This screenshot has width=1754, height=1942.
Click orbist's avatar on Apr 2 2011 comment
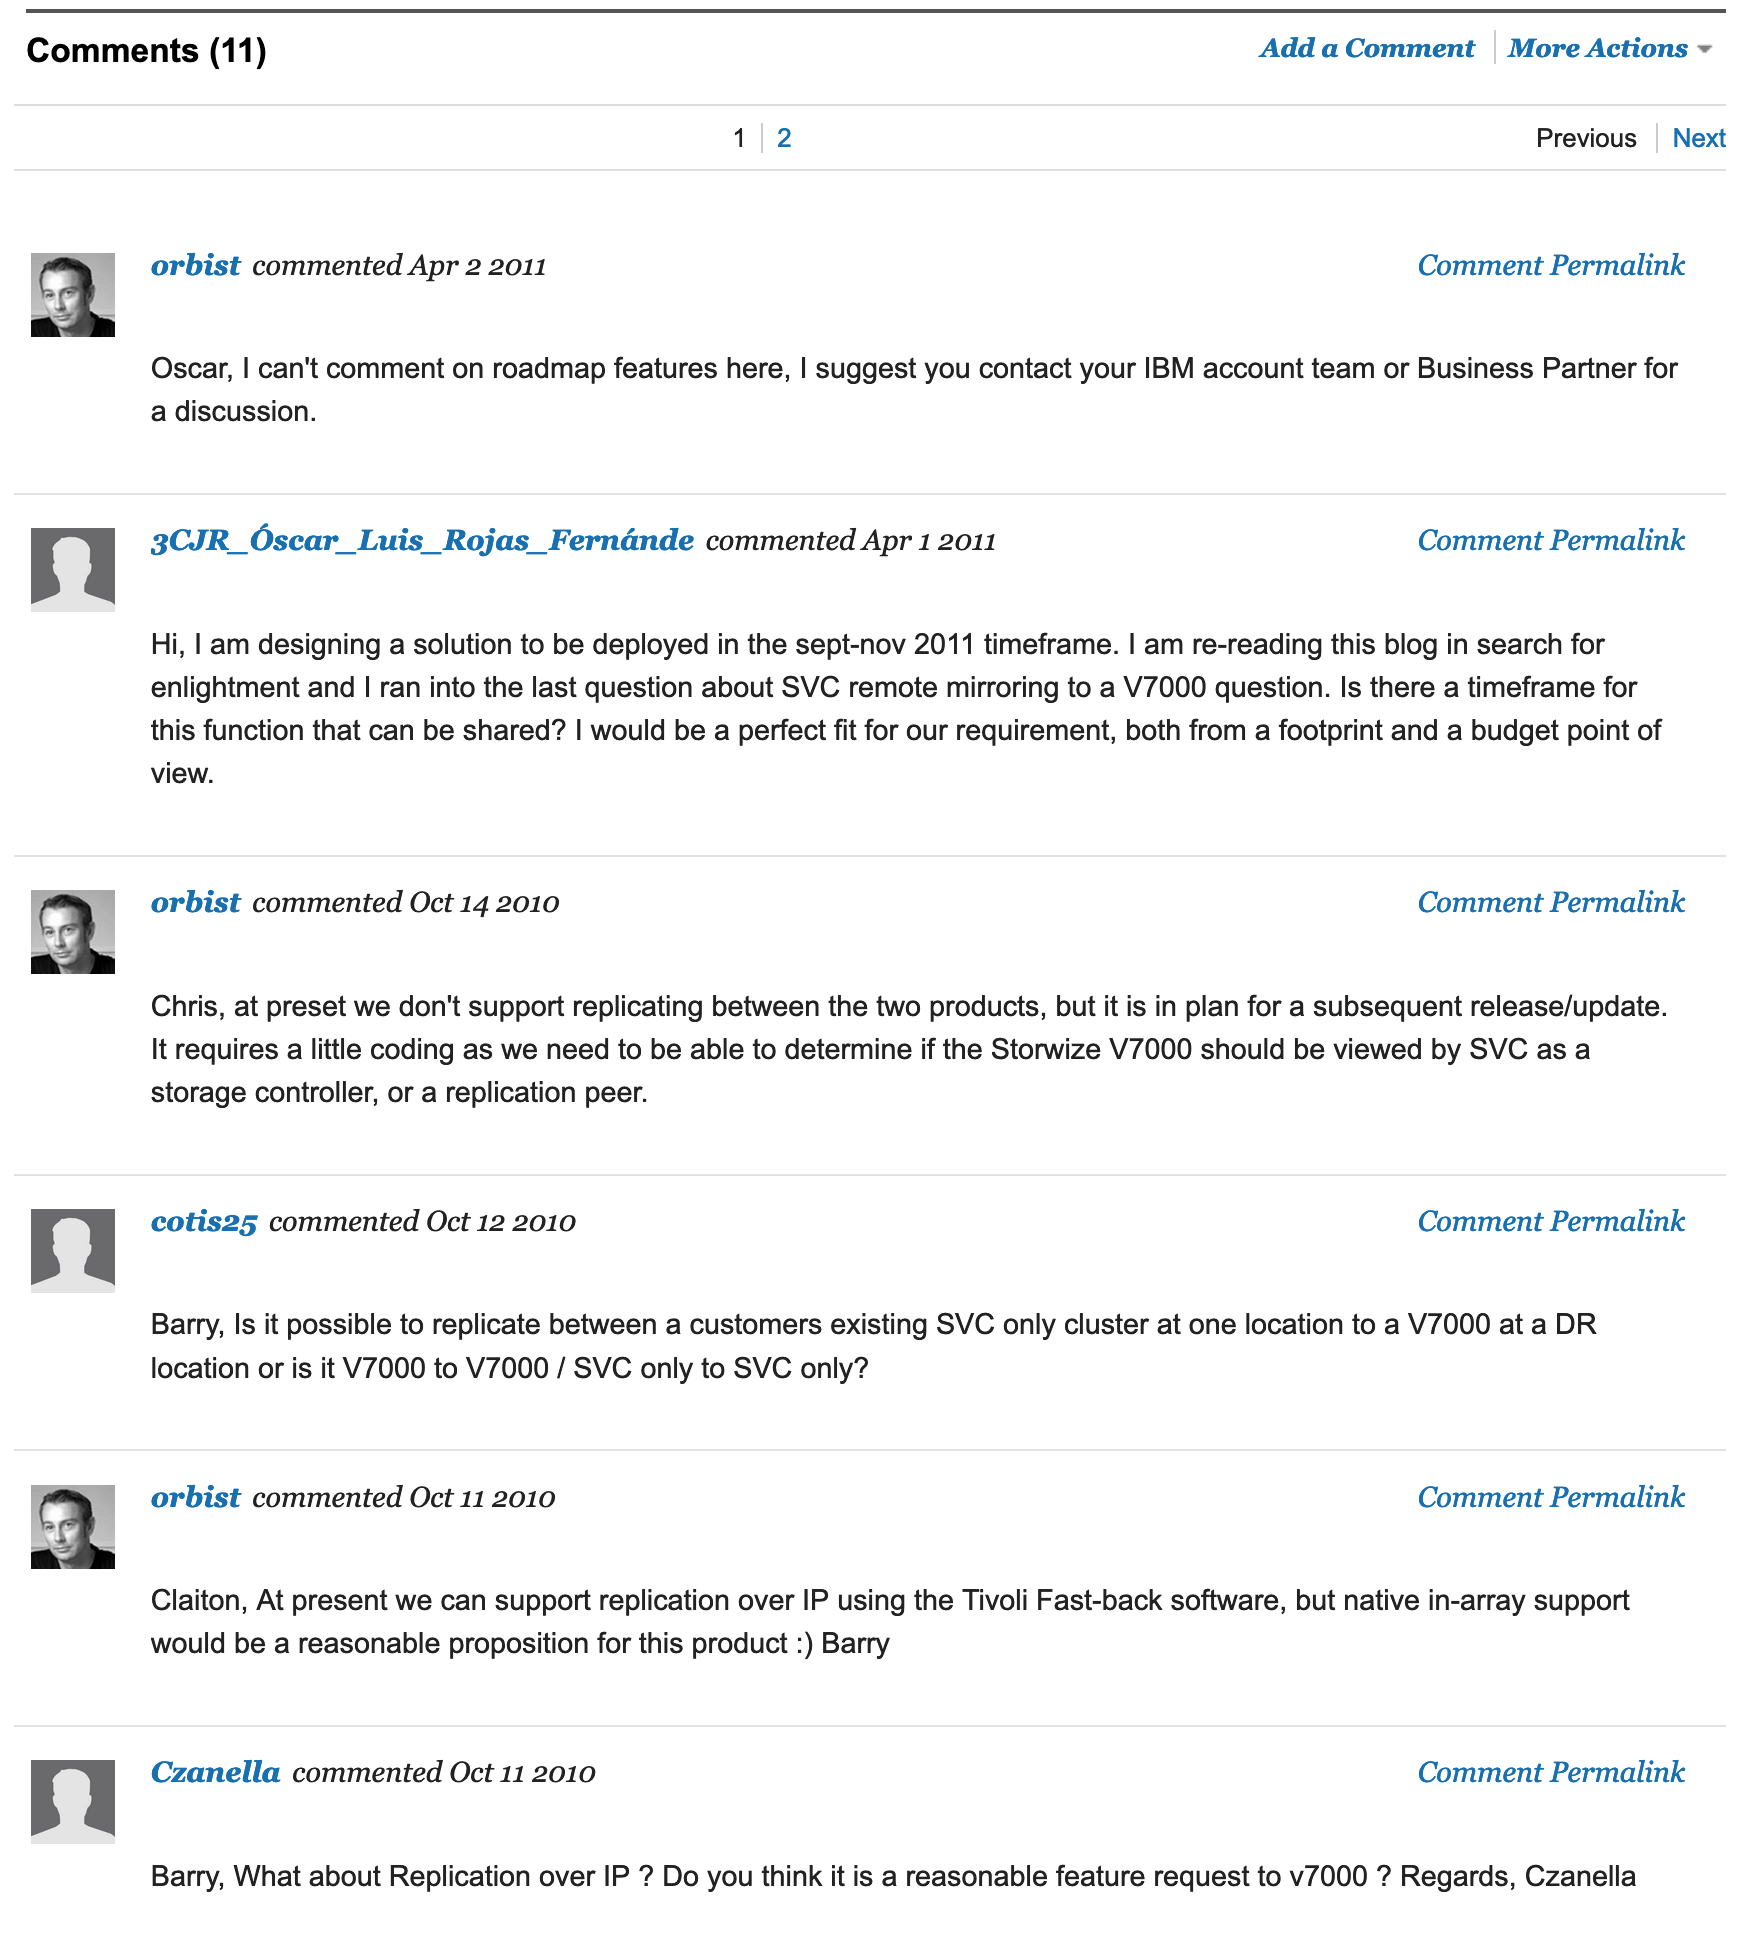click(73, 295)
